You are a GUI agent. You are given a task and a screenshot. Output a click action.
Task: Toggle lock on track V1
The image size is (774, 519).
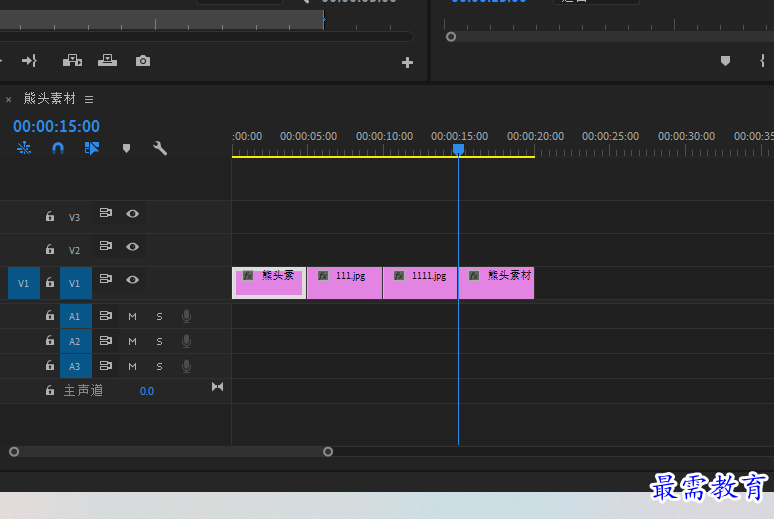click(x=50, y=282)
